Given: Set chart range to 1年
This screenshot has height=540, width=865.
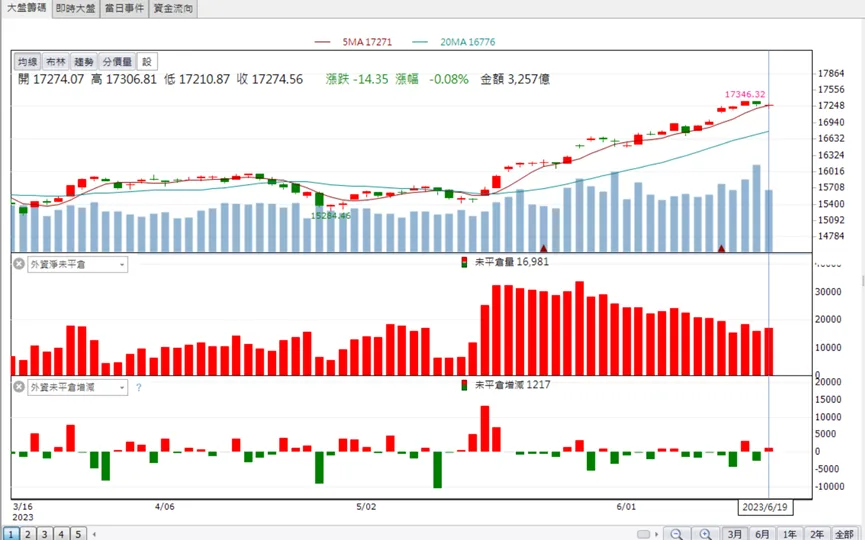Looking at the screenshot, I should click(x=790, y=534).
